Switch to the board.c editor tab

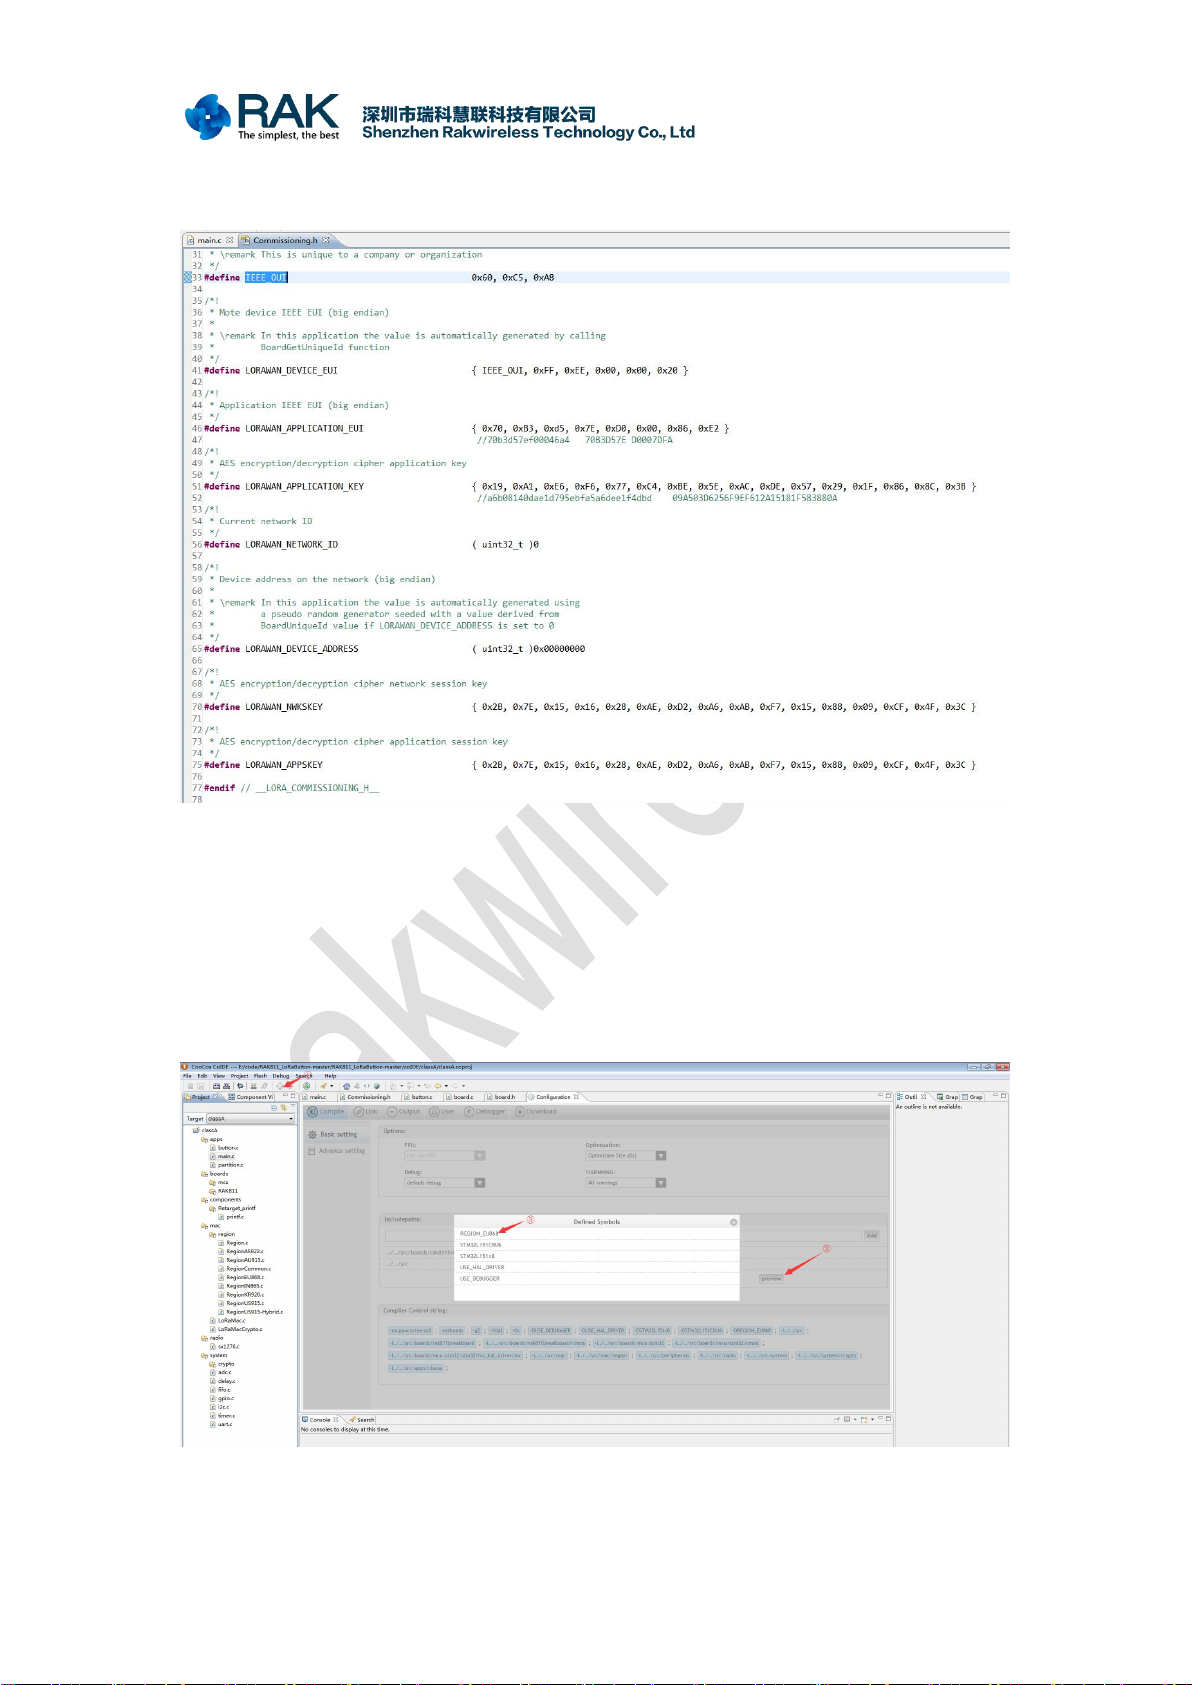click(x=462, y=1097)
